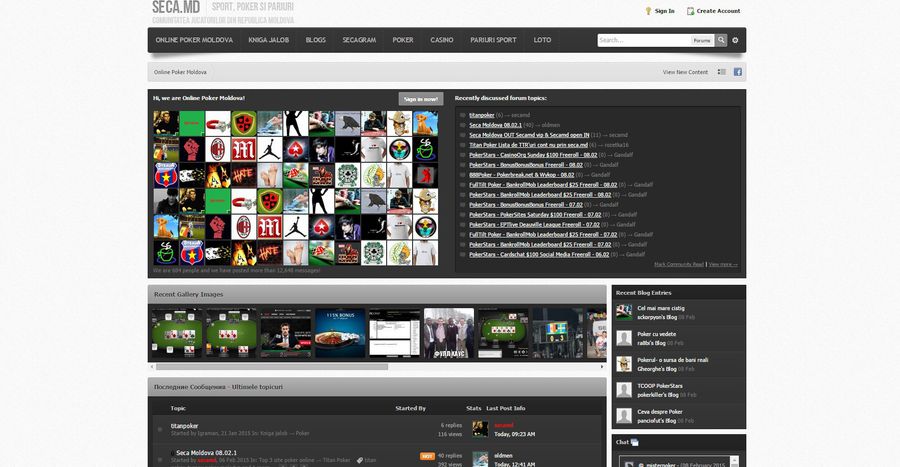Open PokerStars CasinoOrg Sunday $100 Freeroll topic

533,155
